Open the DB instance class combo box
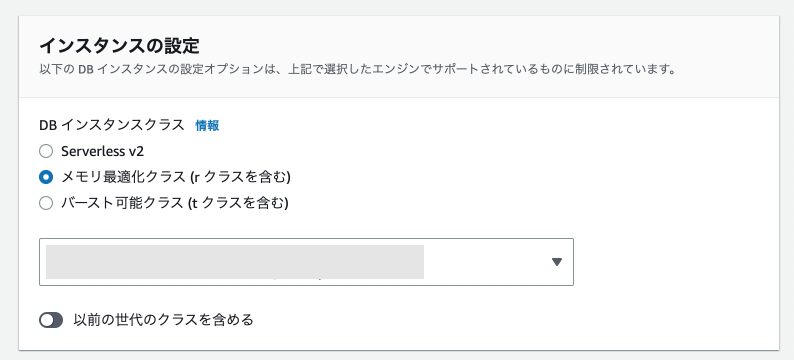 pyautogui.click(x=306, y=262)
